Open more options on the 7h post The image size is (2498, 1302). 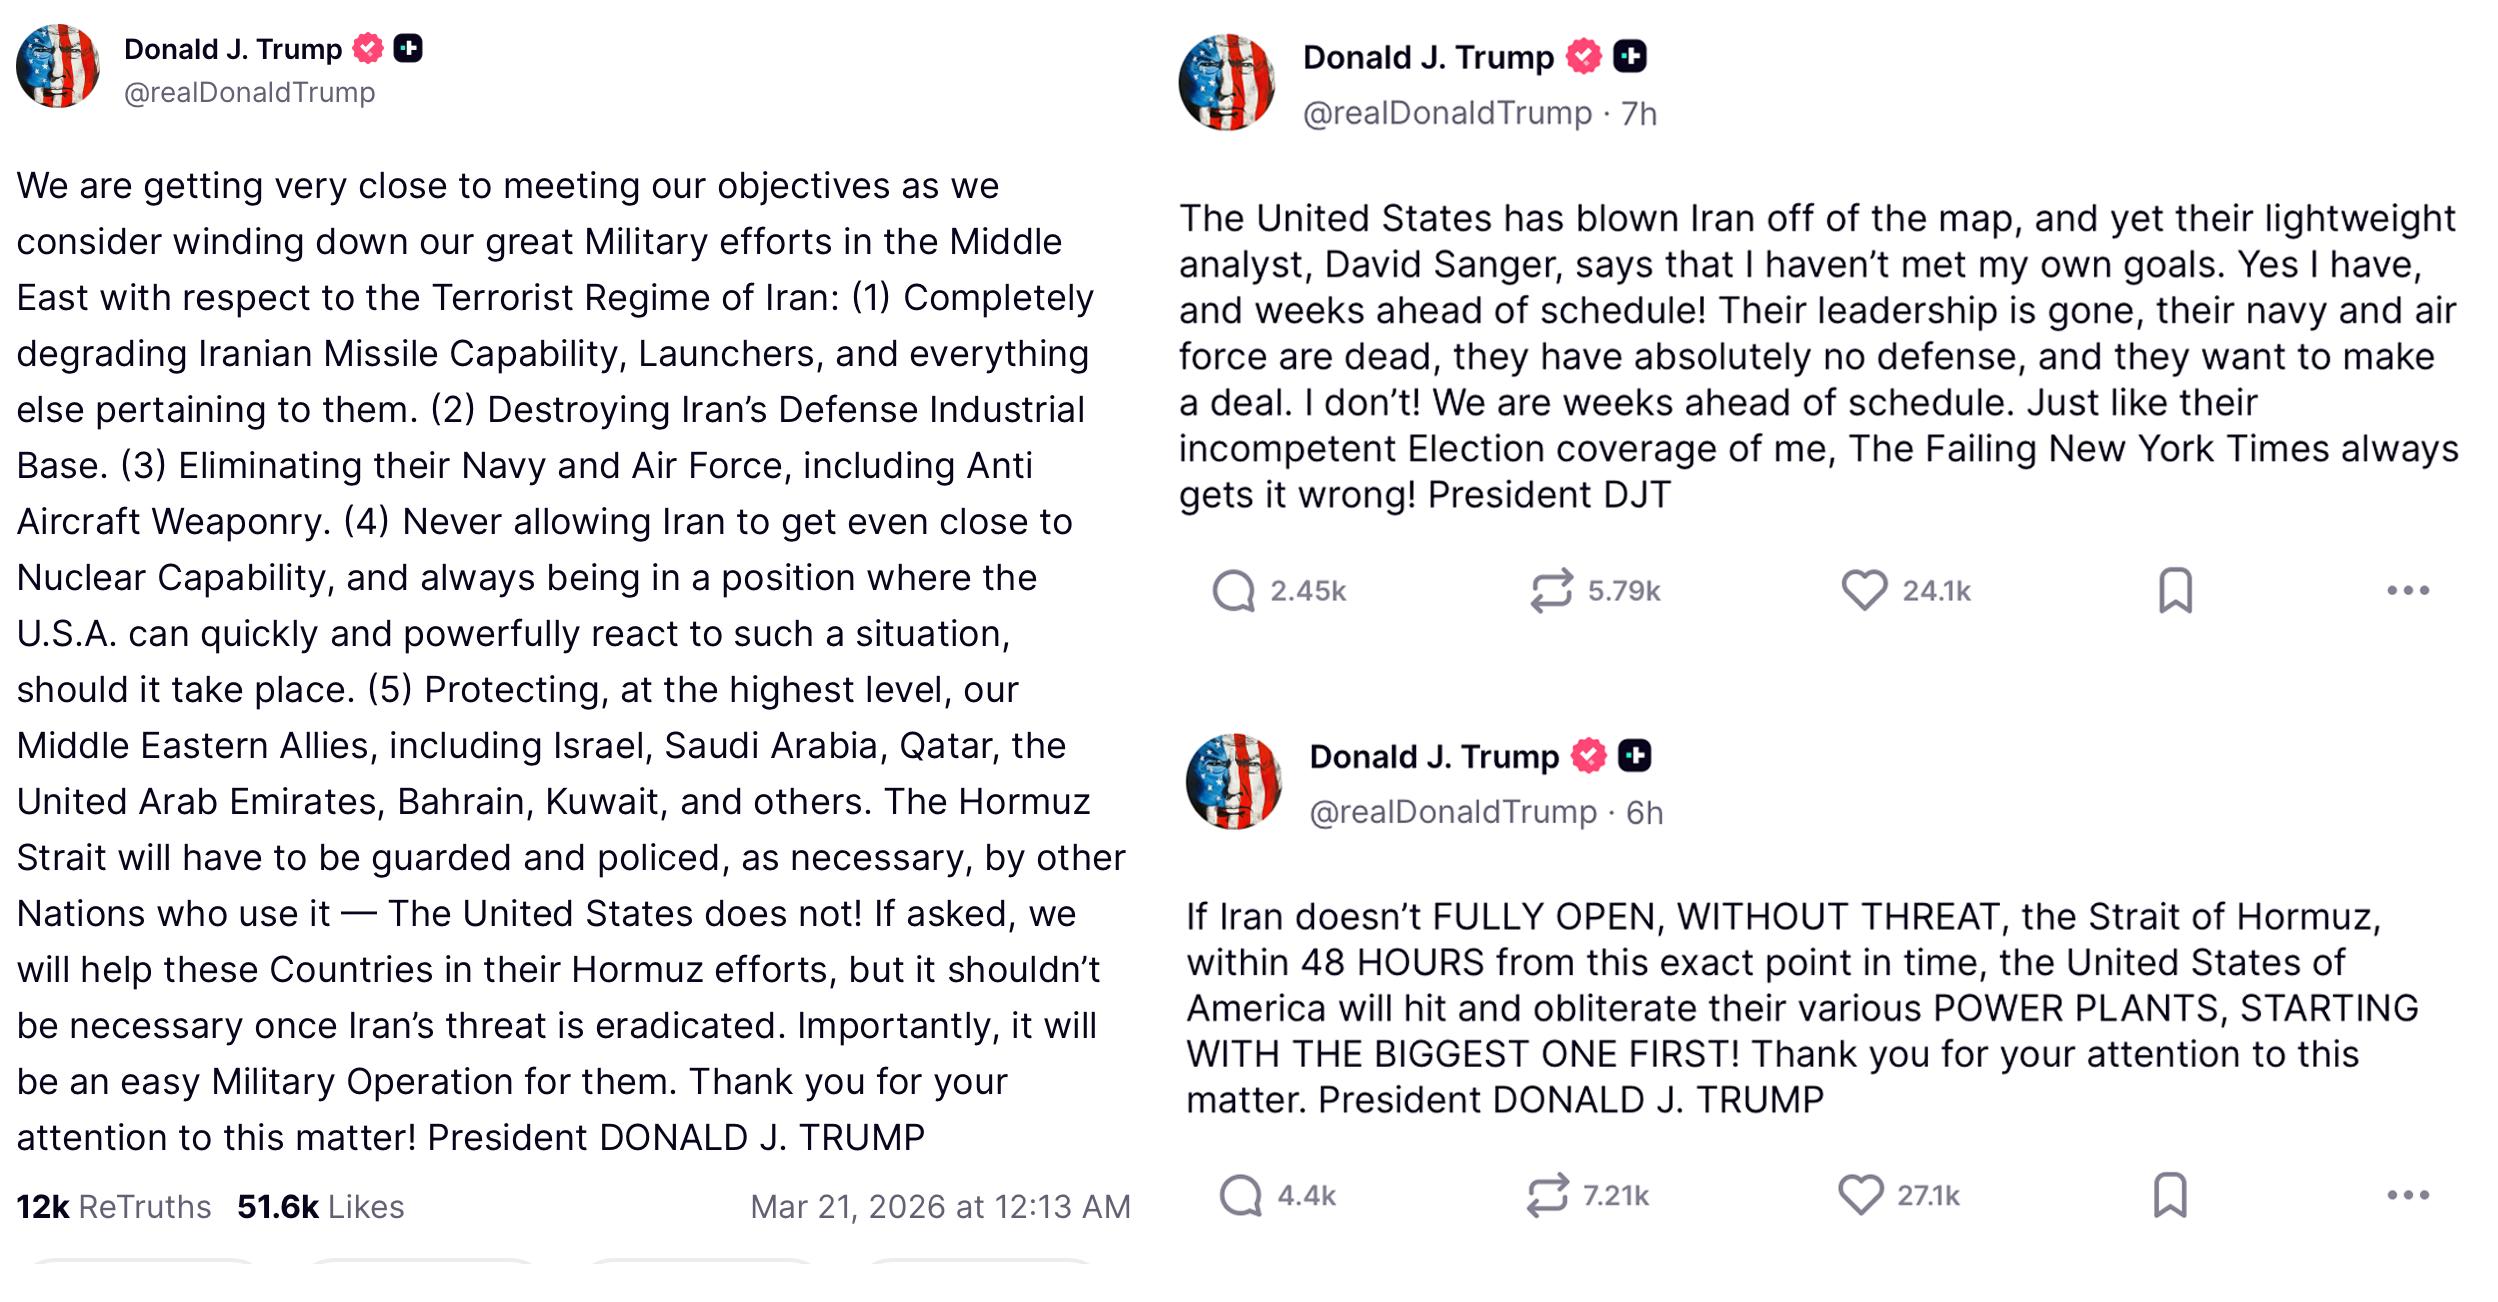click(x=2407, y=591)
